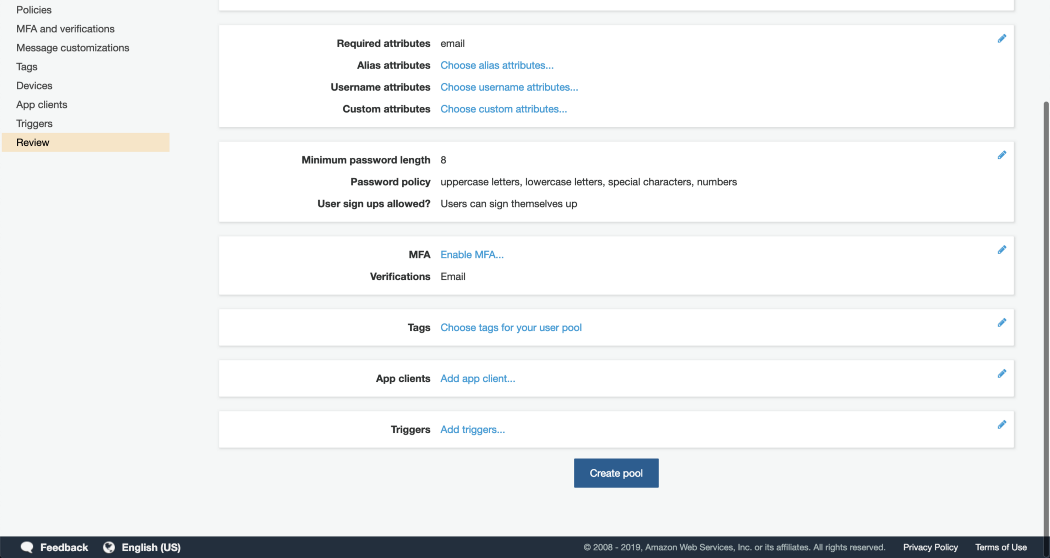Click the 'email' required attribute value
Viewport: 1050px width, 558px height.
(x=453, y=44)
